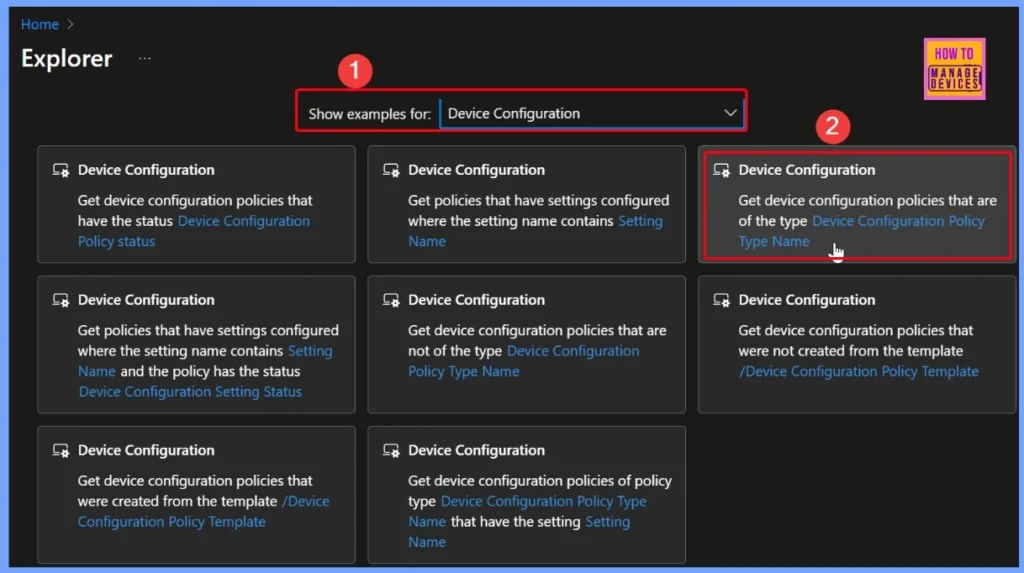Click Device Configuration Policy Type Name in 'are of the type' card
Viewport: 1024px width, 573px height.
pyautogui.click(x=862, y=231)
